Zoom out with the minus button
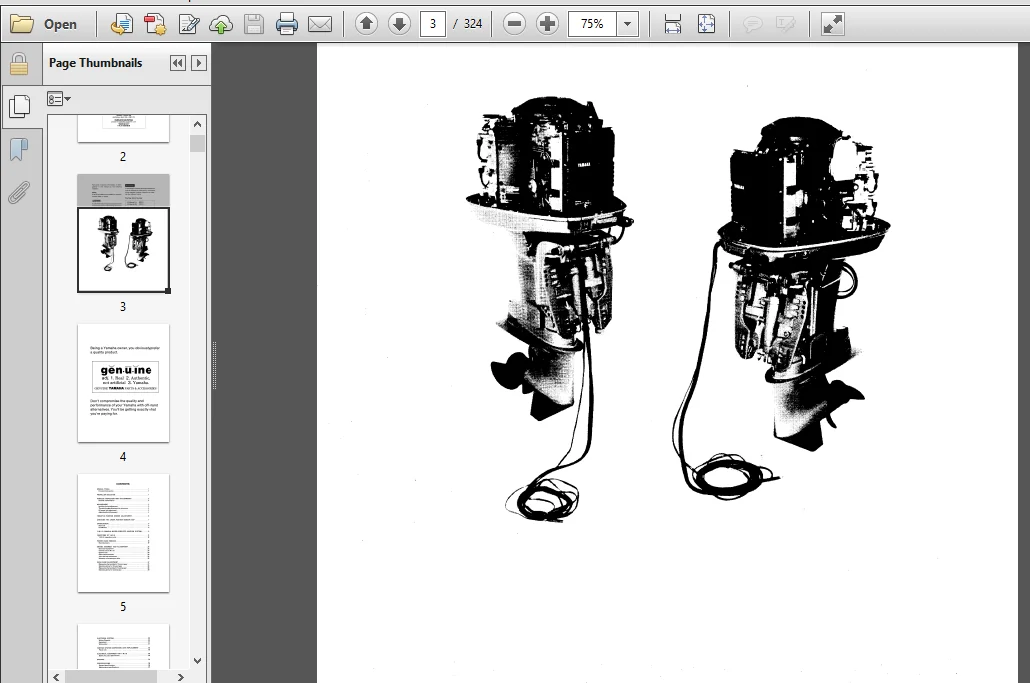1030x683 pixels. [514, 24]
